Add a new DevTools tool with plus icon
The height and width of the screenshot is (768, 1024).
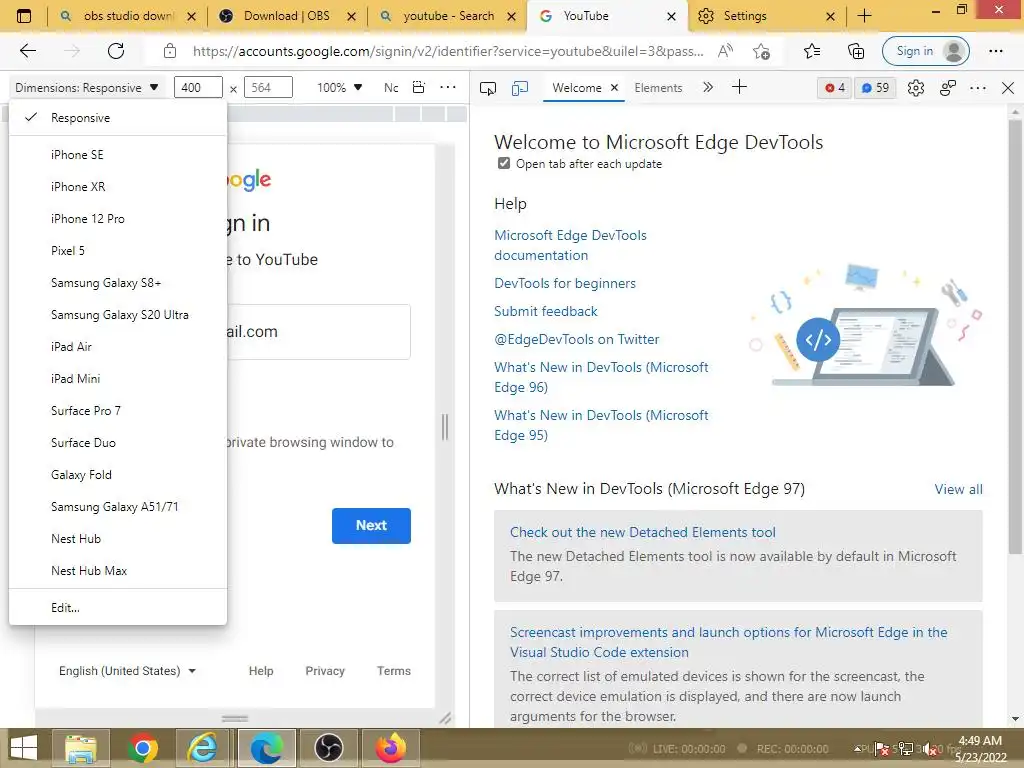(739, 88)
